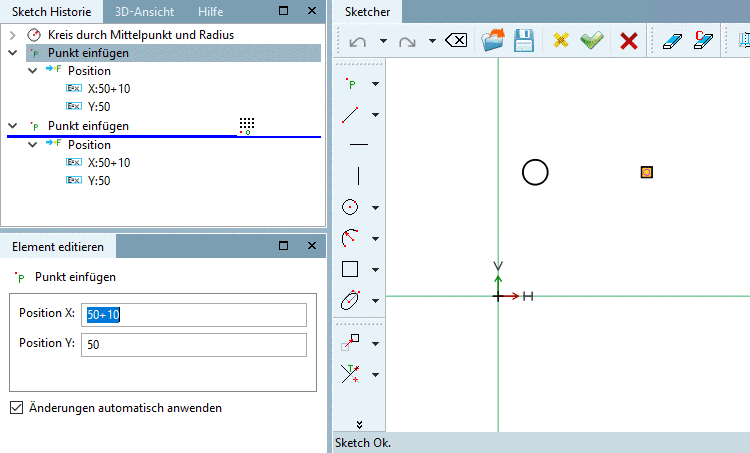Collapse Position under first Punkt einfügen
Screen dimensions: 750x453
coord(33,71)
